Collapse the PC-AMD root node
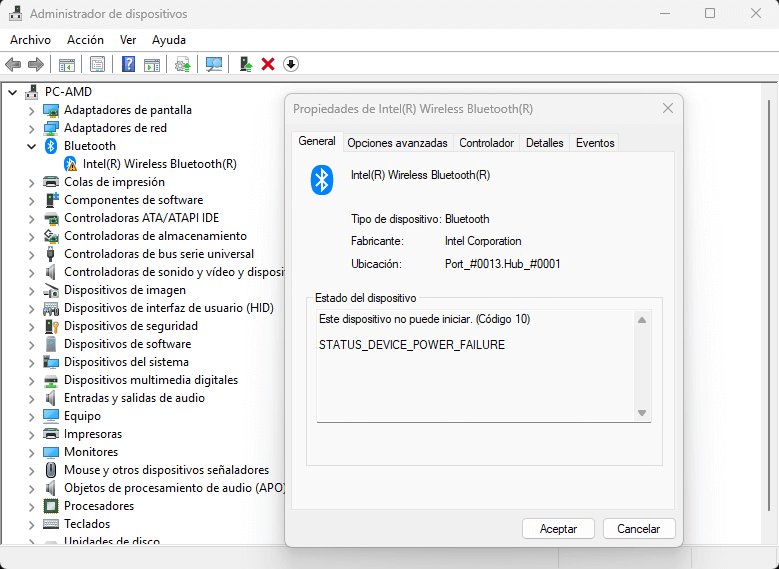 (x=13, y=92)
